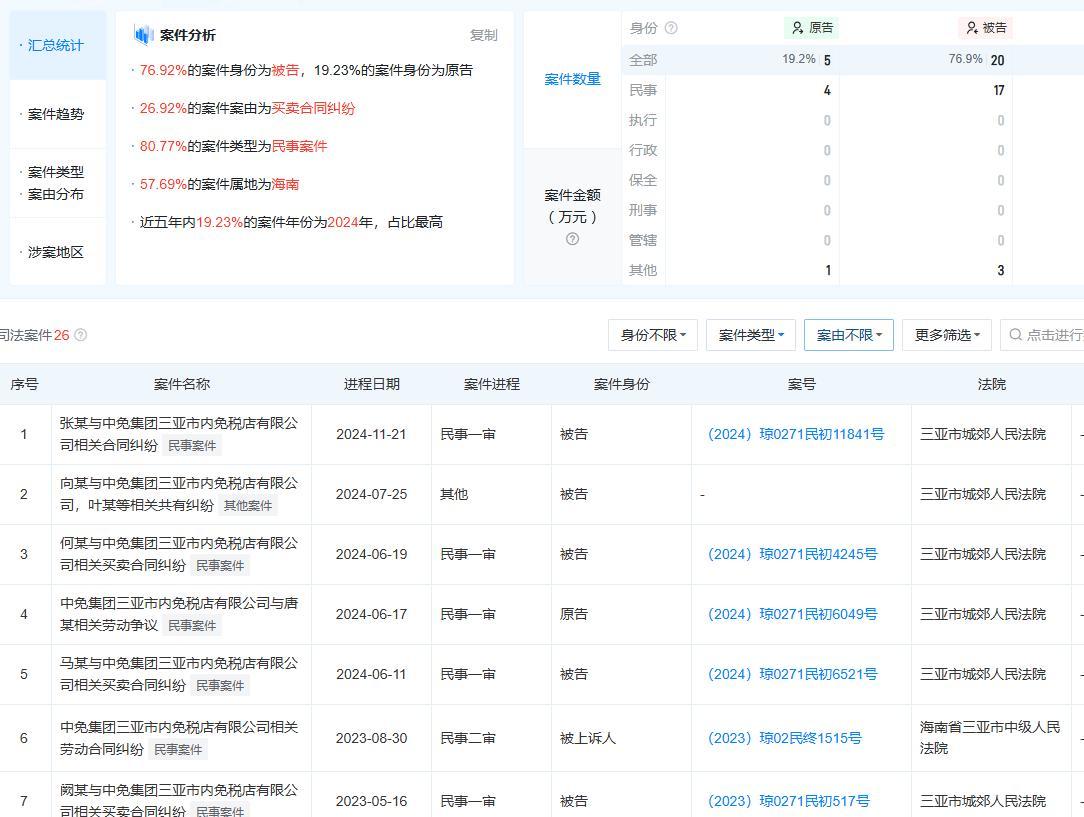Screen dimensions: 1084x817
Task: Click the 原告 person icon
Action: 797,28
